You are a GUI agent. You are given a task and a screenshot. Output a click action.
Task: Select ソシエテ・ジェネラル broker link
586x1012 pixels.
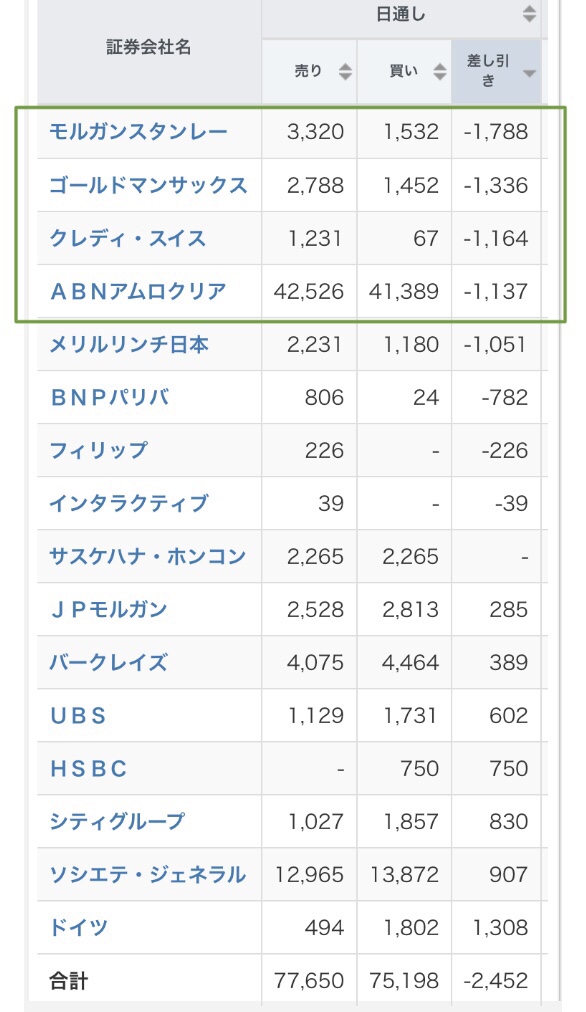[x=148, y=874]
